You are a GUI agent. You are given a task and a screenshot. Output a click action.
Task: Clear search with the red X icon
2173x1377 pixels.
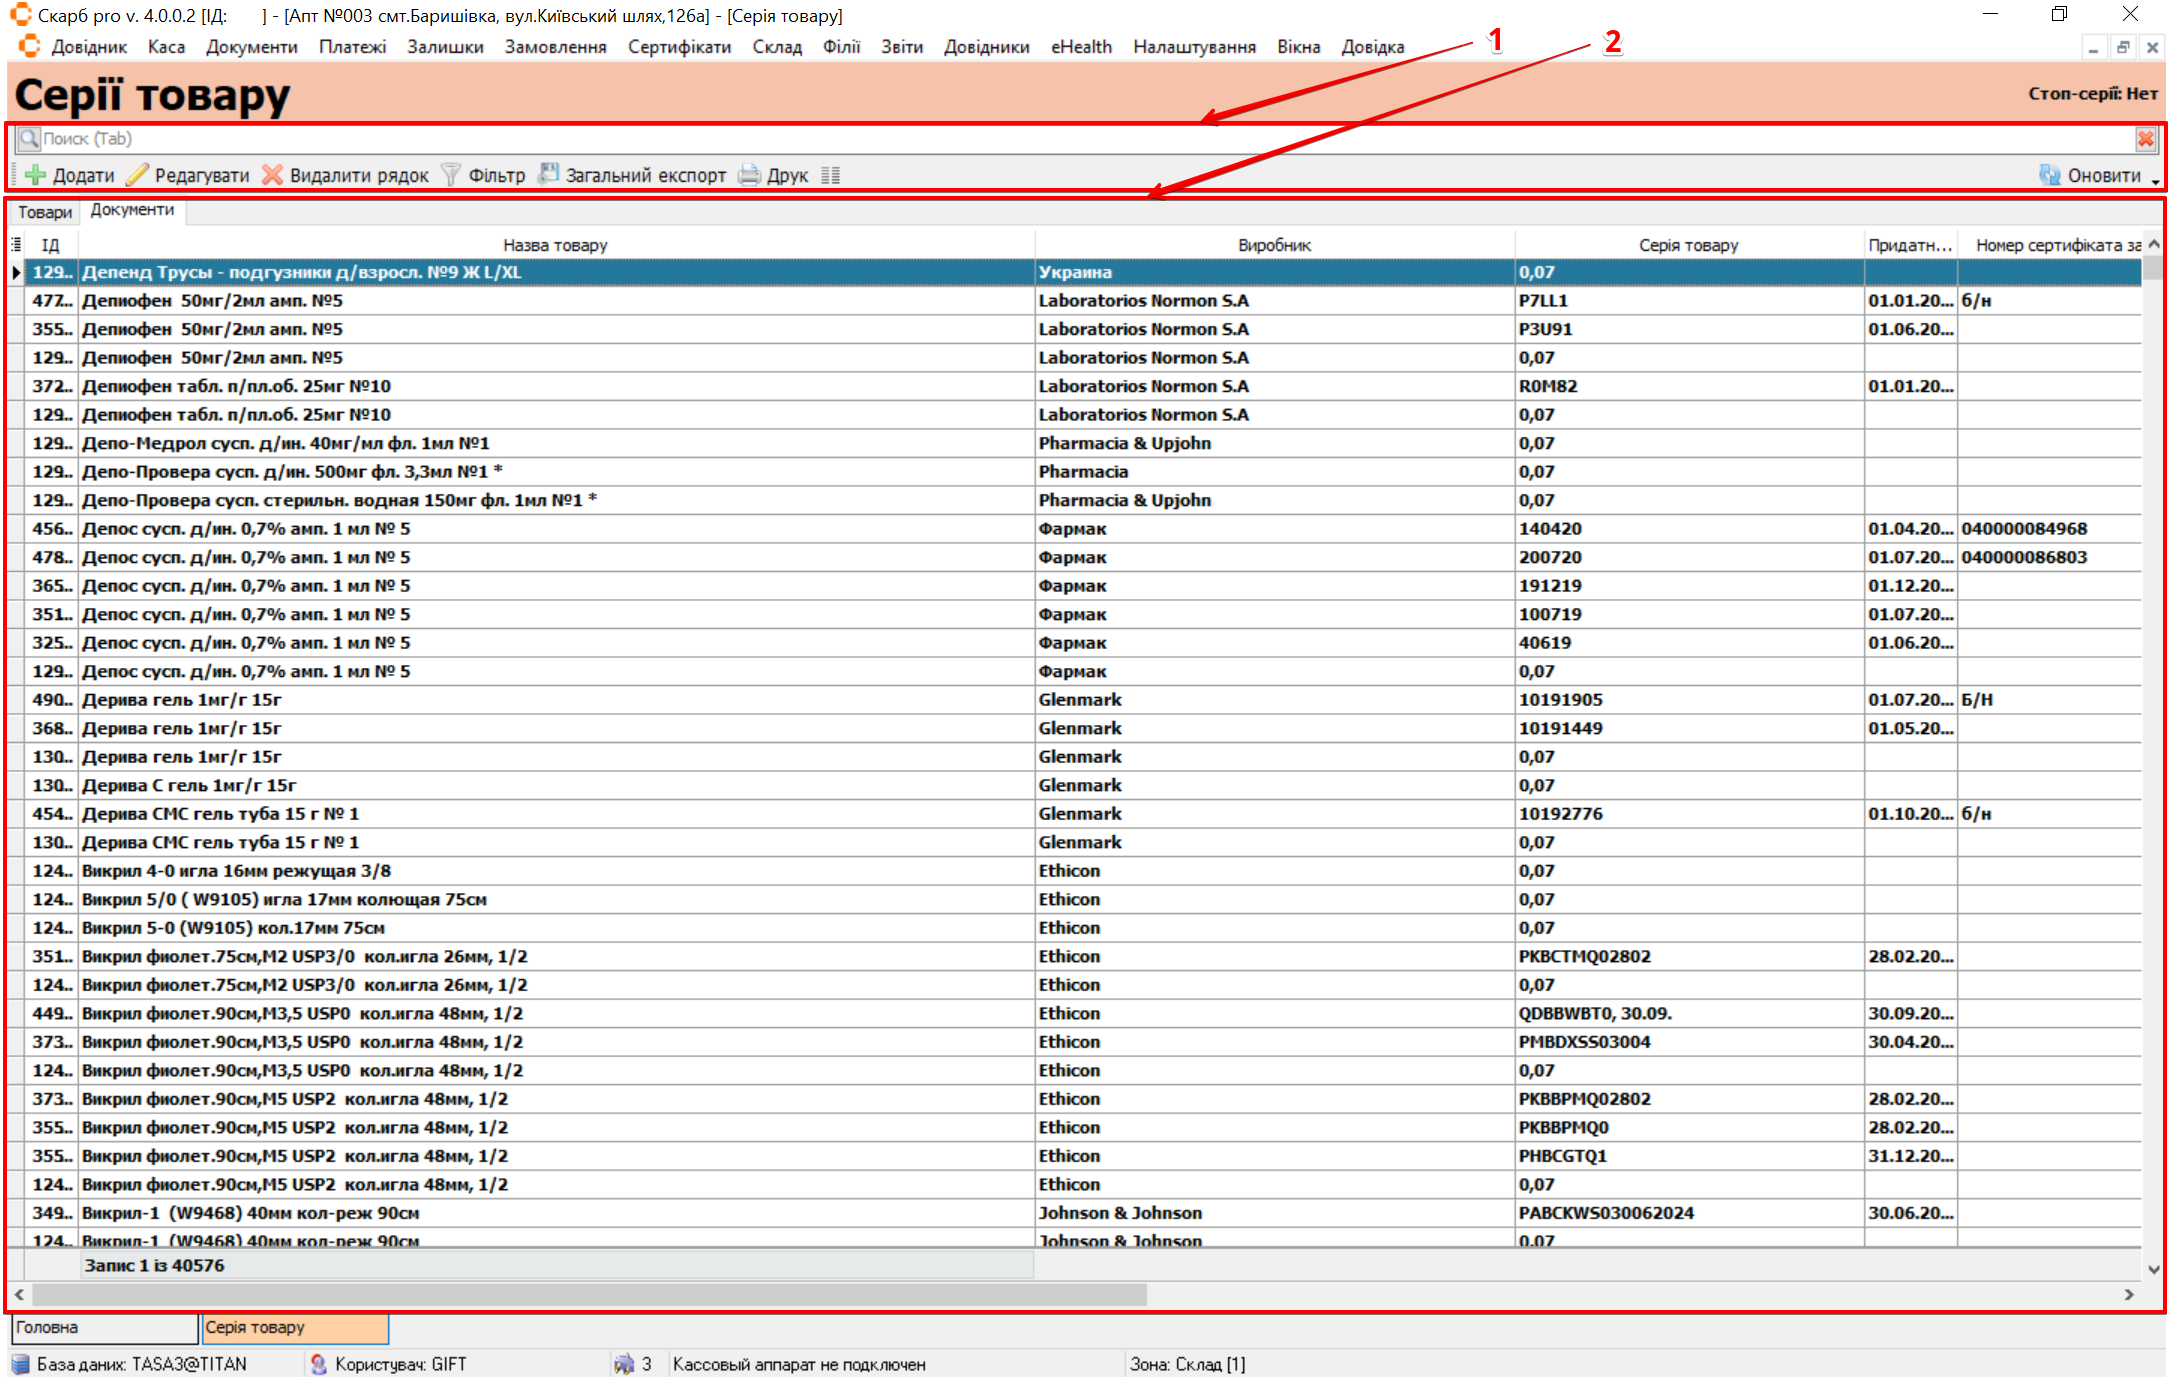2146,139
